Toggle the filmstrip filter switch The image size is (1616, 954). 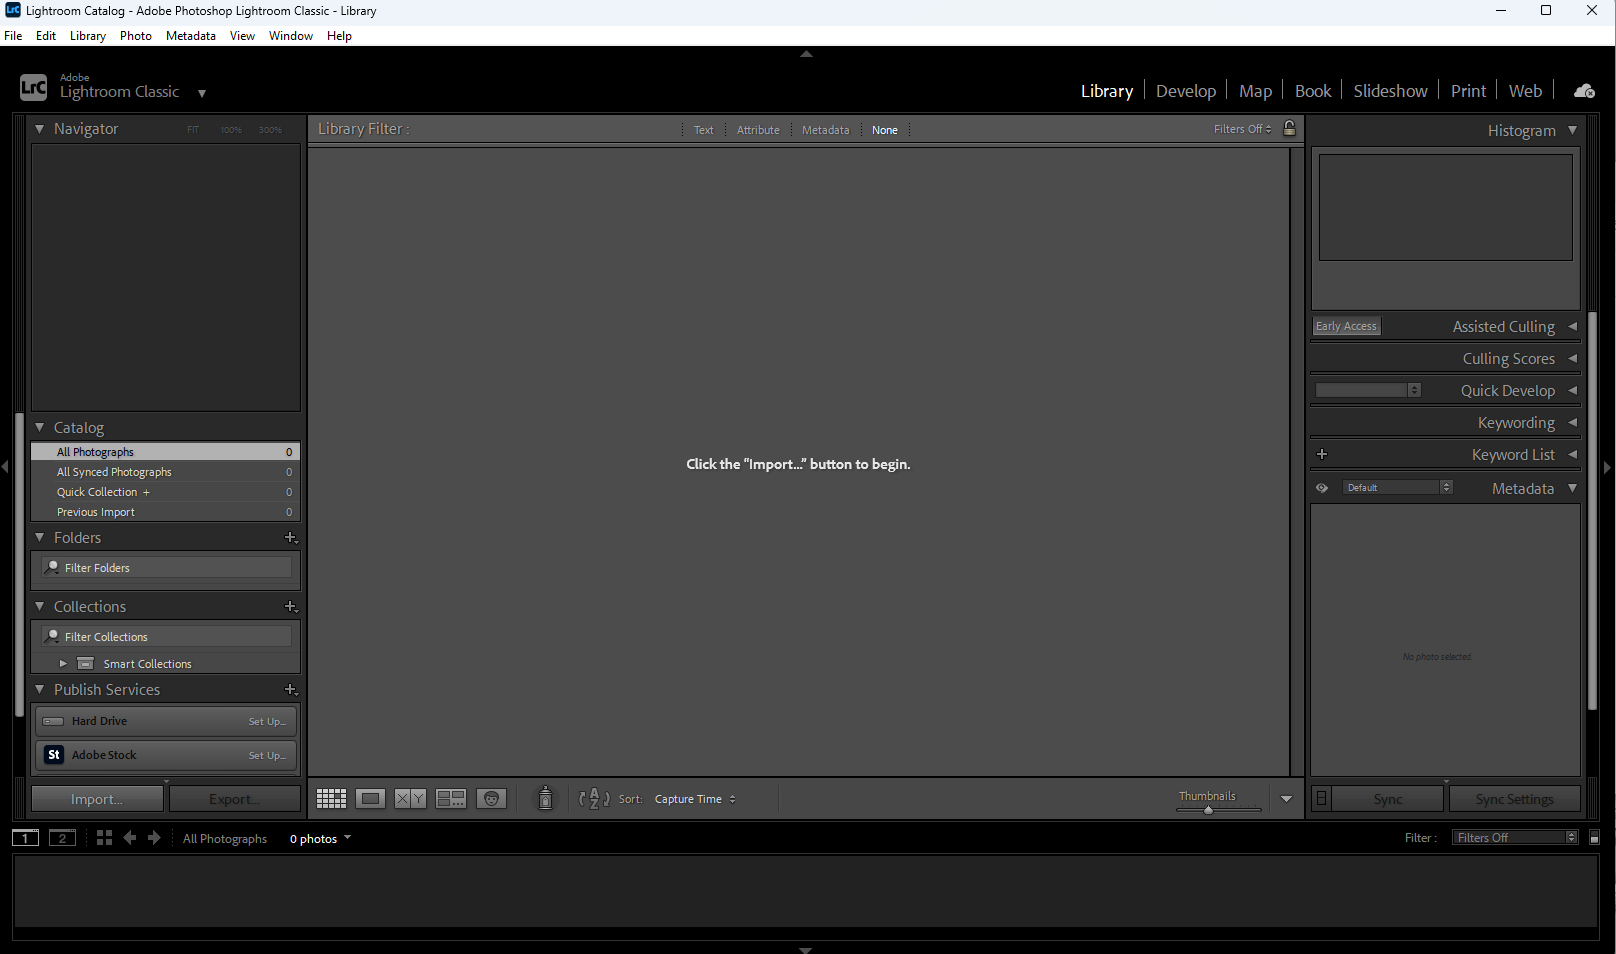(1594, 838)
